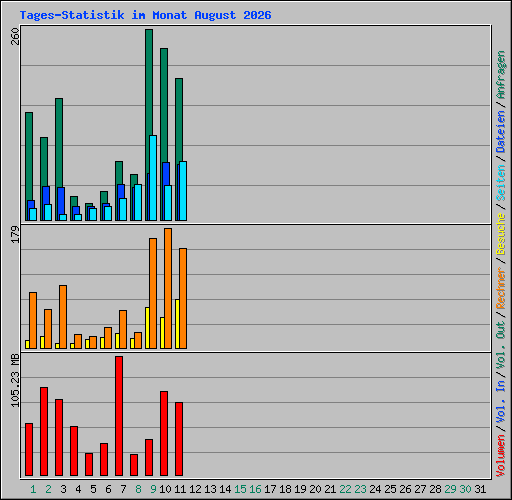
Task: Click day 6 on the x-axis
Action: (x=108, y=489)
